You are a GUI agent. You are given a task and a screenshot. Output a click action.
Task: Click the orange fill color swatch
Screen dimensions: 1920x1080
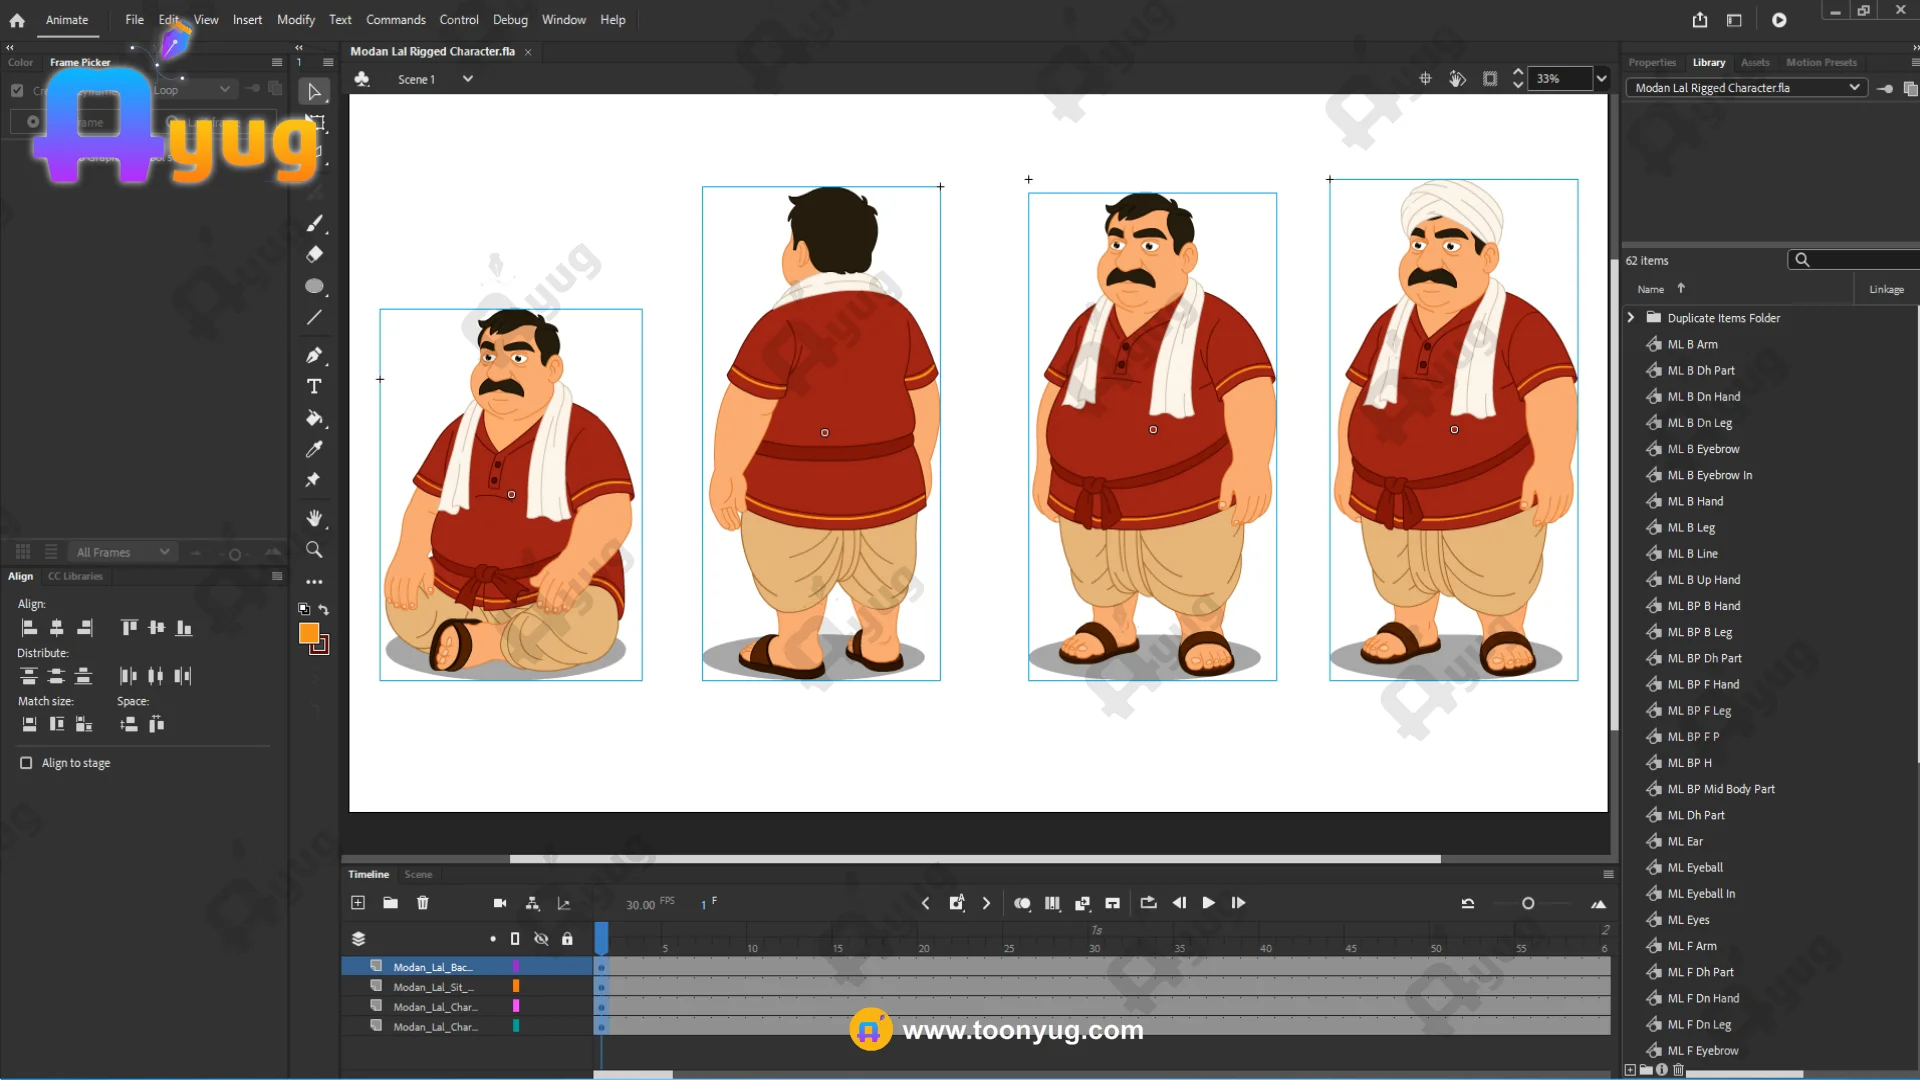309,634
